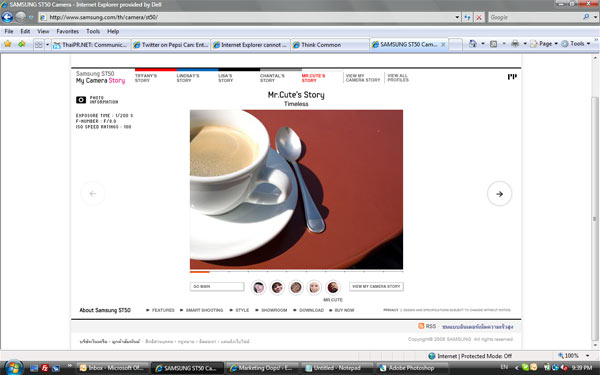This screenshot has width=600, height=375.
Task: Click the red Stop loading icon
Action: 479,17
